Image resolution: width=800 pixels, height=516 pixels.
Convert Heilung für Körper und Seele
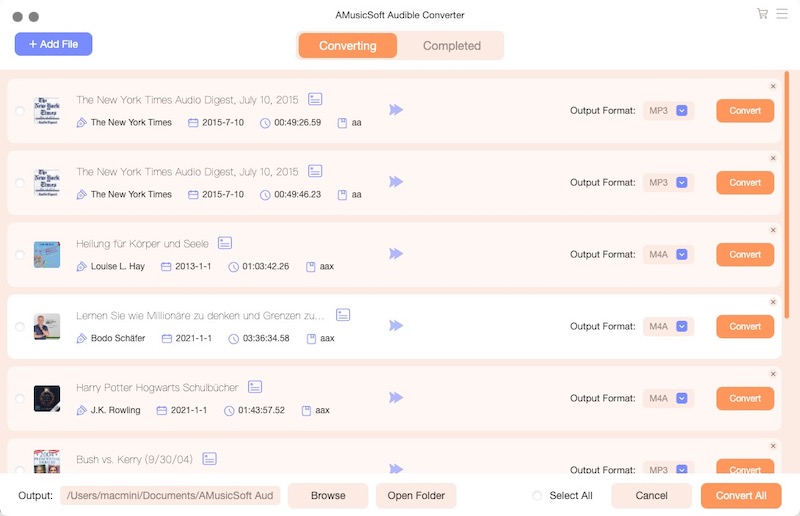(x=745, y=254)
